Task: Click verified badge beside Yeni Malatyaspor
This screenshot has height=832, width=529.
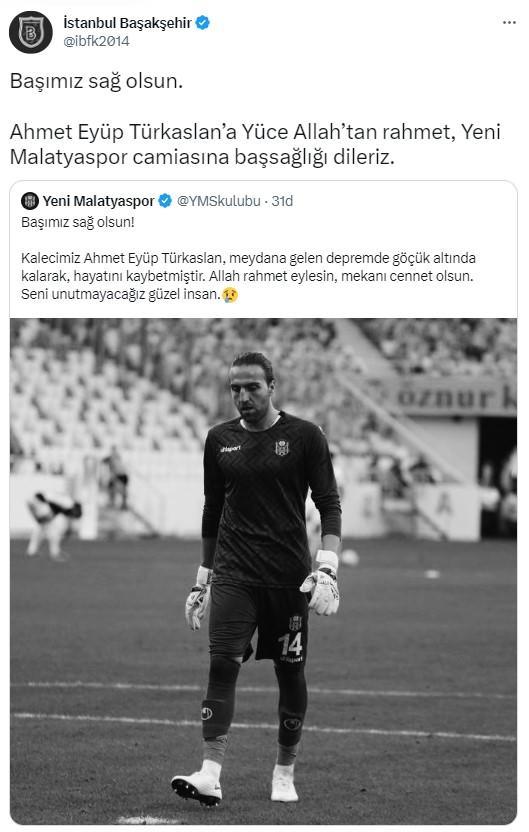Action: (166, 201)
